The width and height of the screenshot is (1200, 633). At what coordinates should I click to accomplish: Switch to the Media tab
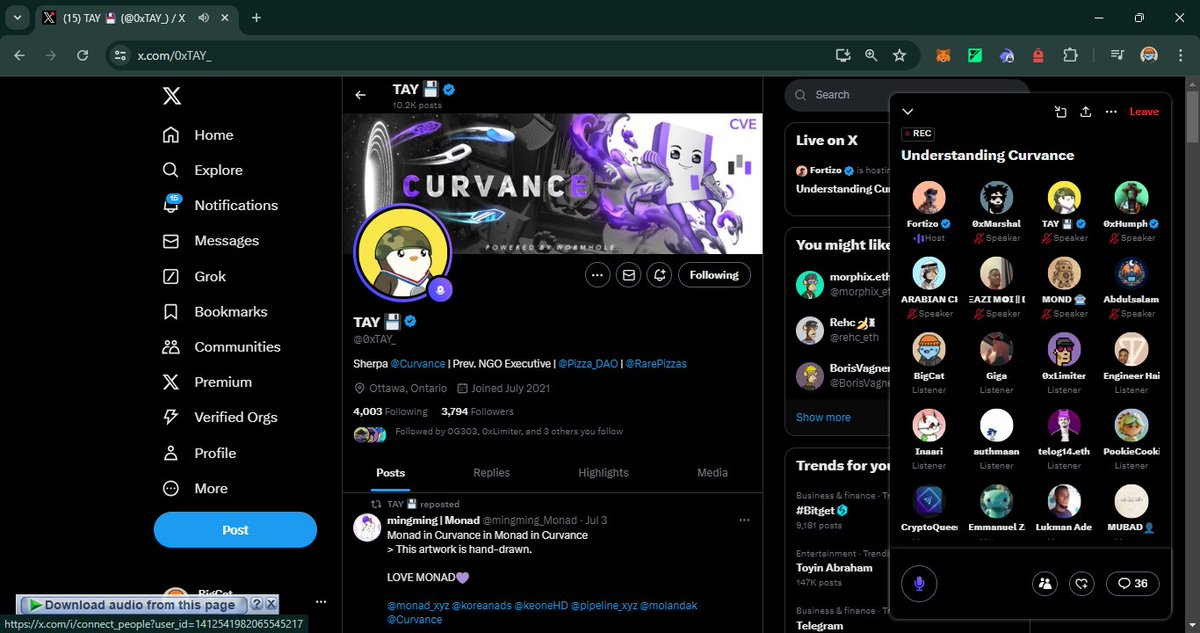point(712,472)
